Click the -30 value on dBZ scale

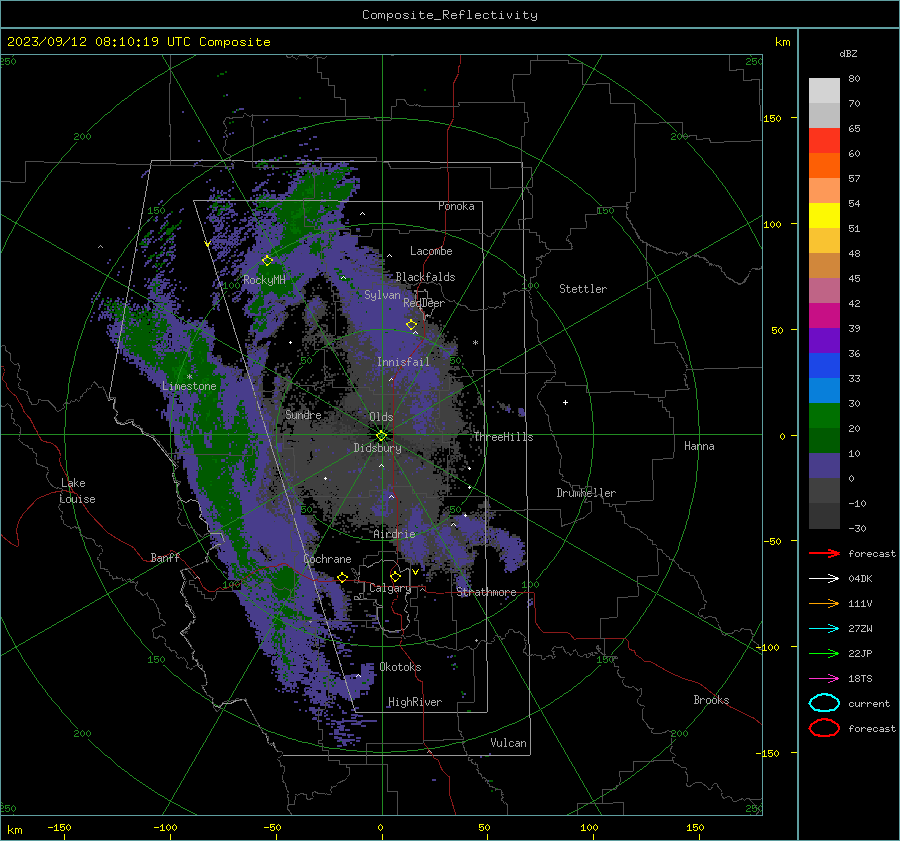(857, 528)
